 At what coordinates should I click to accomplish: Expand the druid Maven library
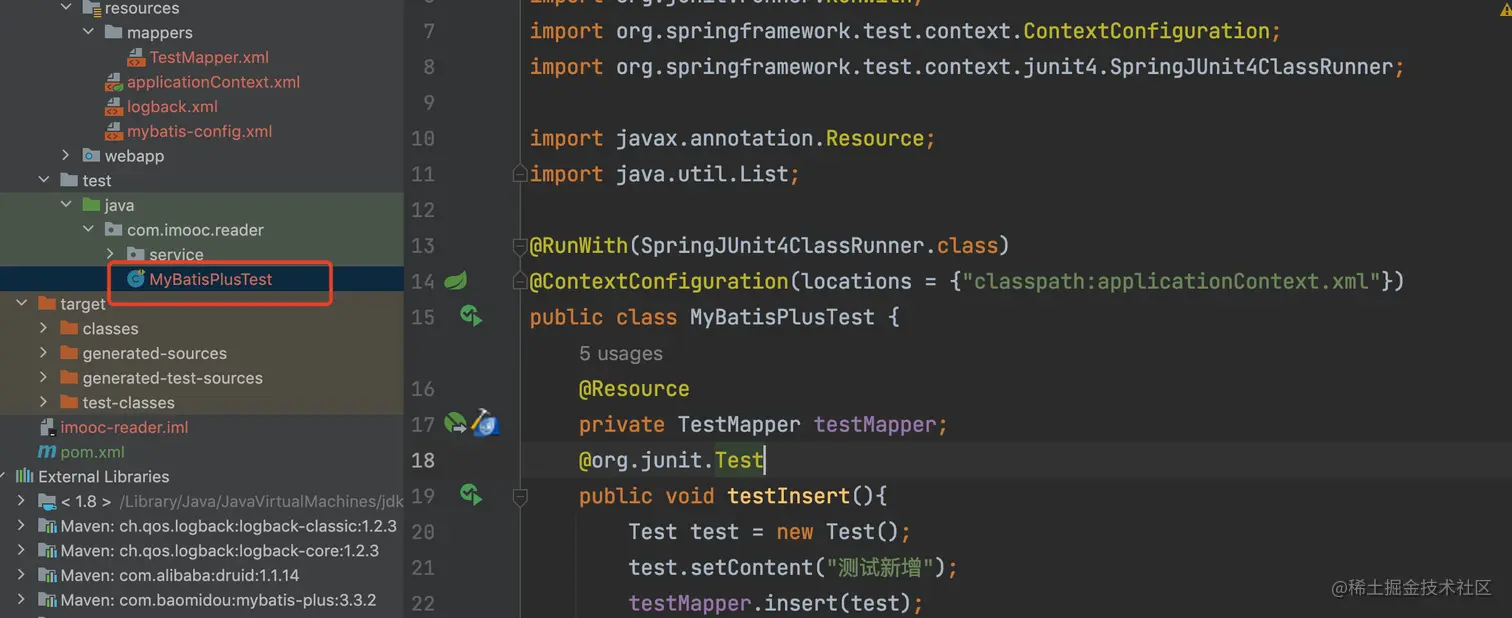click(22, 575)
